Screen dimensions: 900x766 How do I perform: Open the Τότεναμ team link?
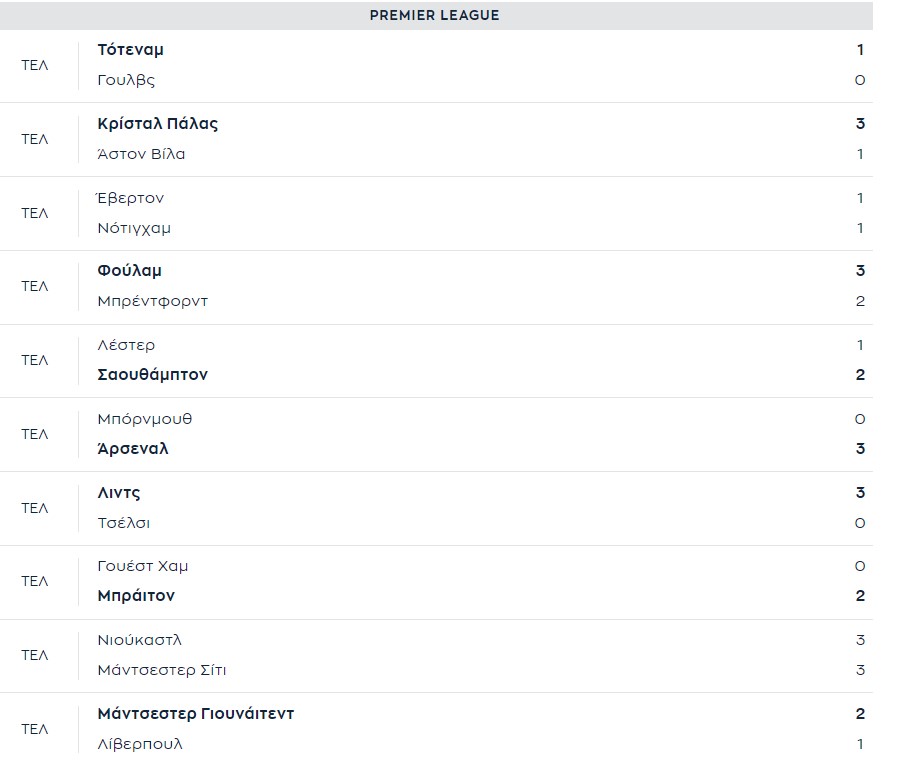131,50
